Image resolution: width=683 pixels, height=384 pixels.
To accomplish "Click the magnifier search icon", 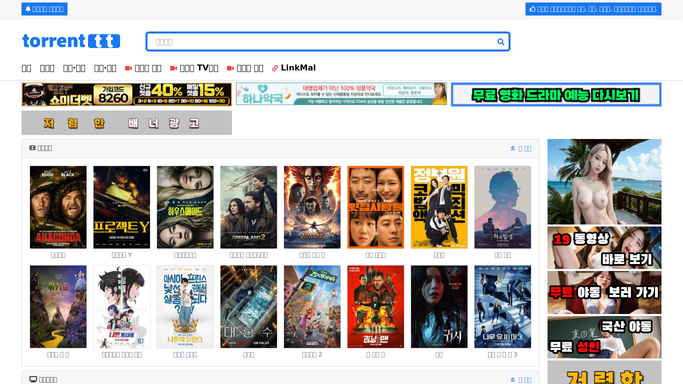I will 500,42.
